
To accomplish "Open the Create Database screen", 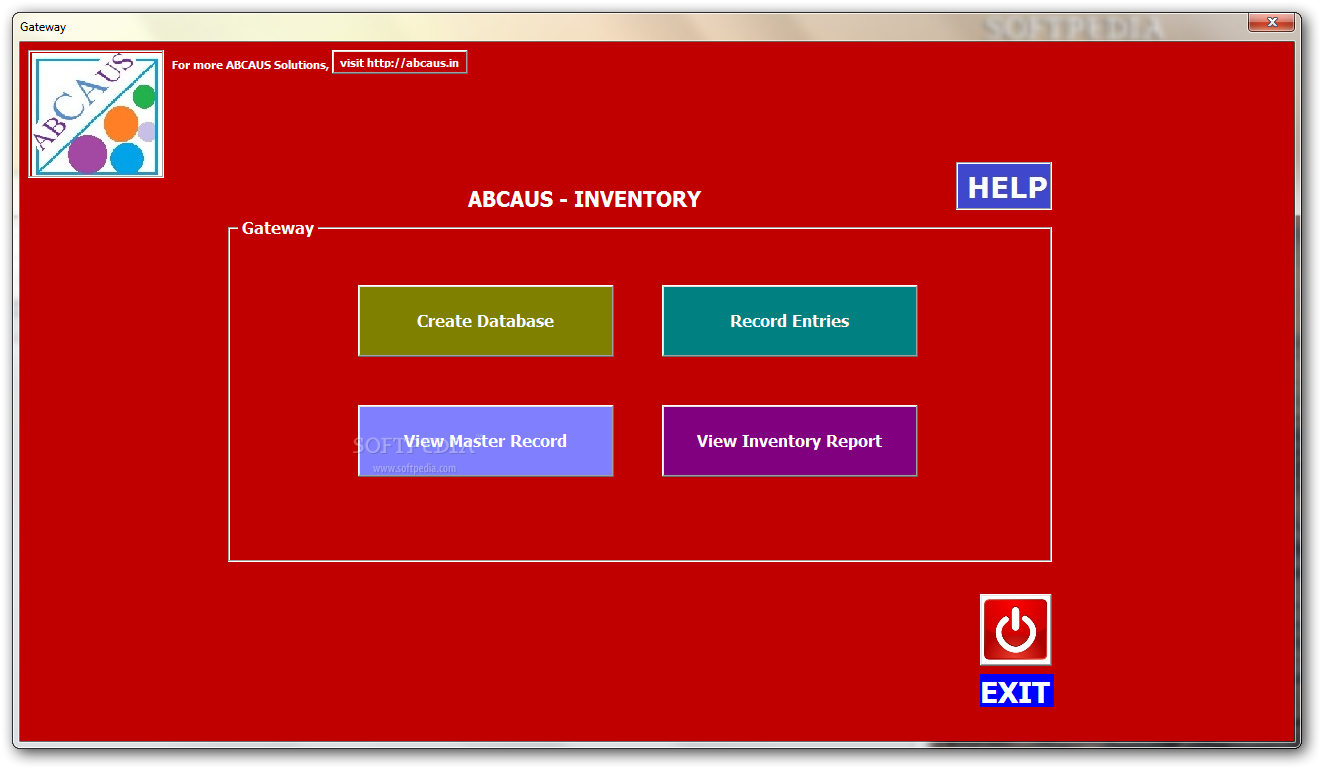I will pyautogui.click(x=485, y=321).
